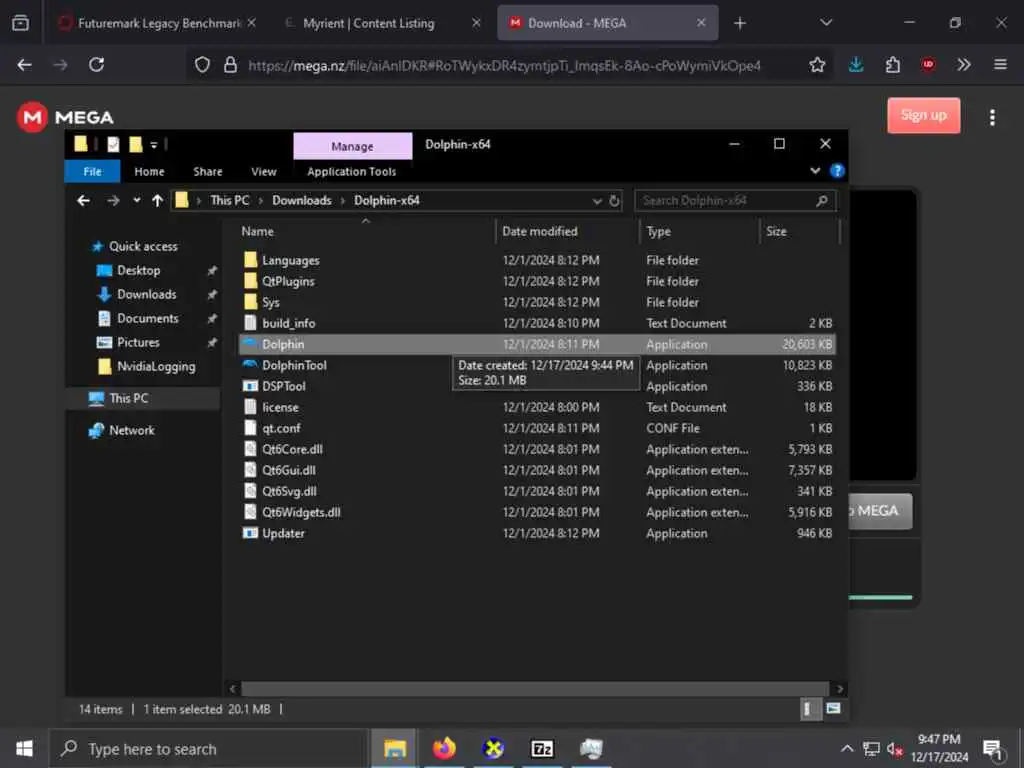Switch to the Home ribbon tab

point(150,172)
